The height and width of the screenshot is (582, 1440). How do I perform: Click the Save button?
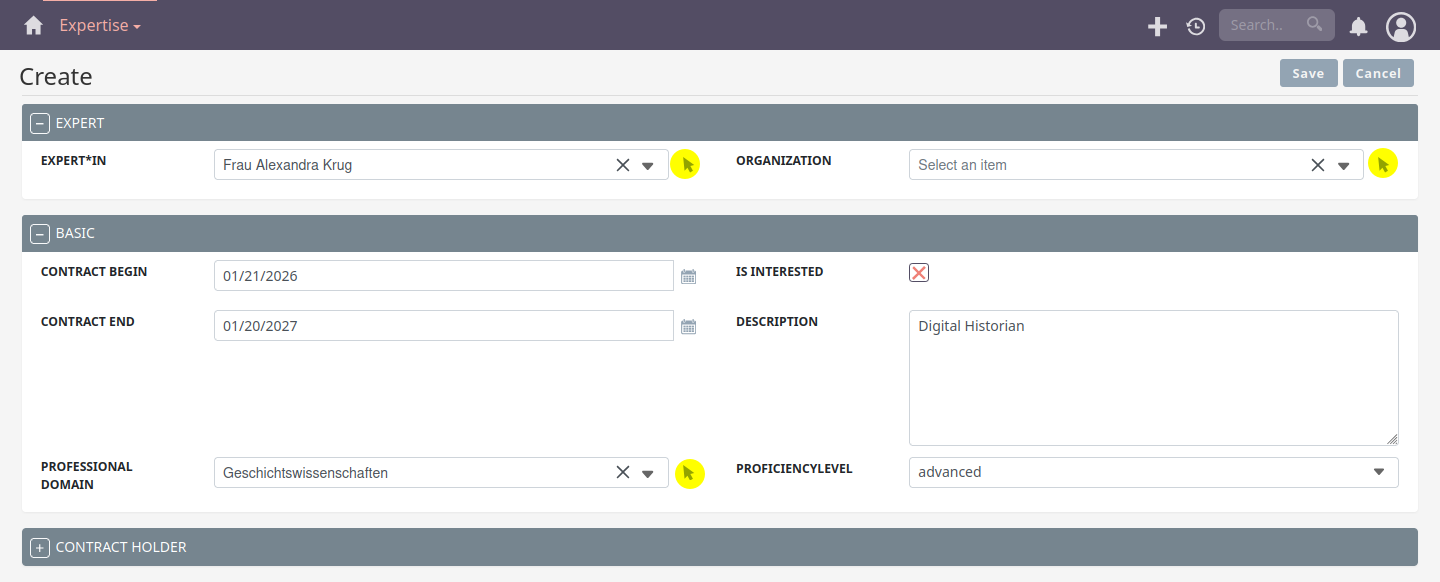coord(1308,73)
